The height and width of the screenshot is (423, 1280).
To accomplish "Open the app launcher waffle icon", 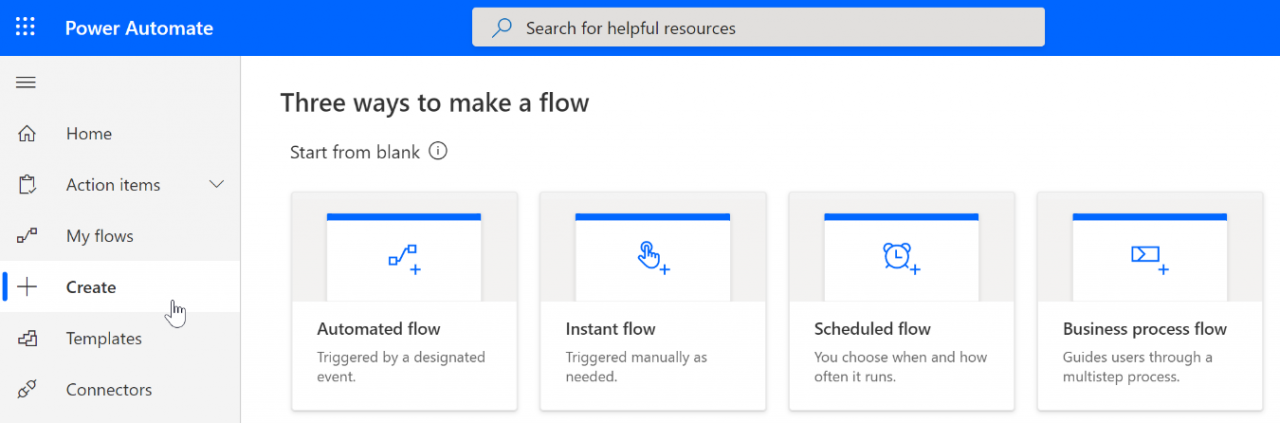I will click(26, 27).
